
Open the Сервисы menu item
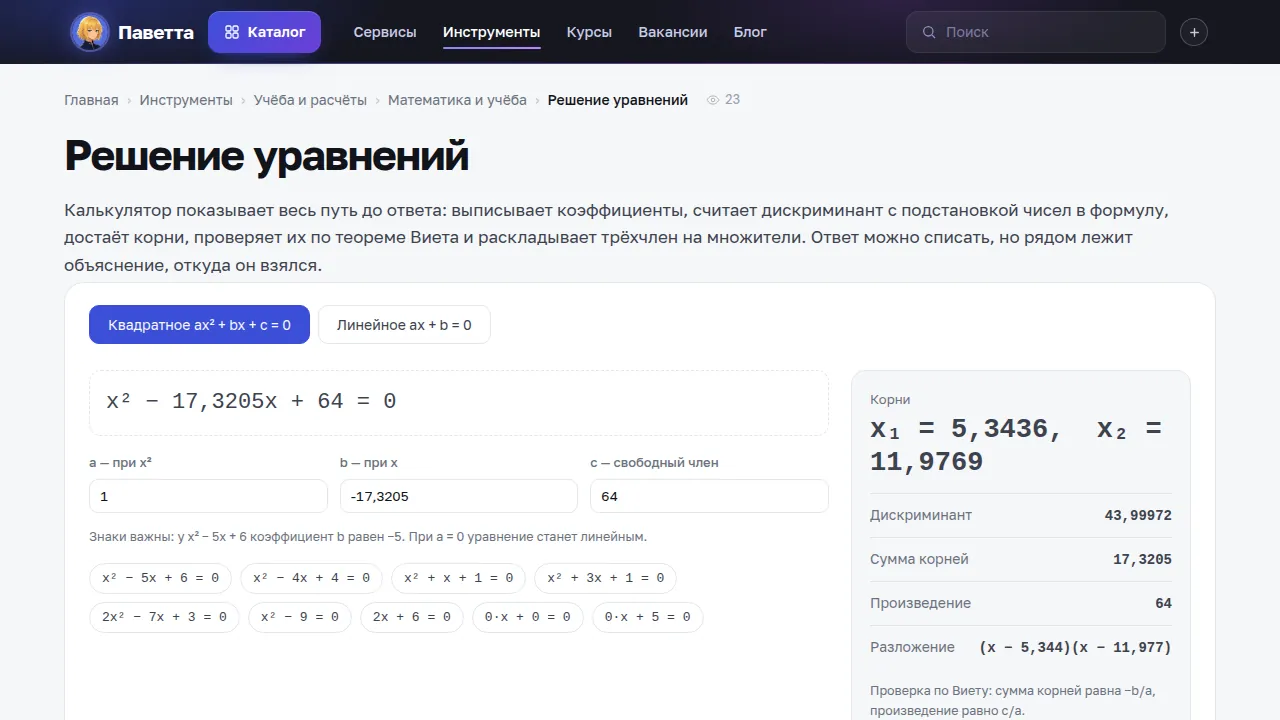coord(385,32)
